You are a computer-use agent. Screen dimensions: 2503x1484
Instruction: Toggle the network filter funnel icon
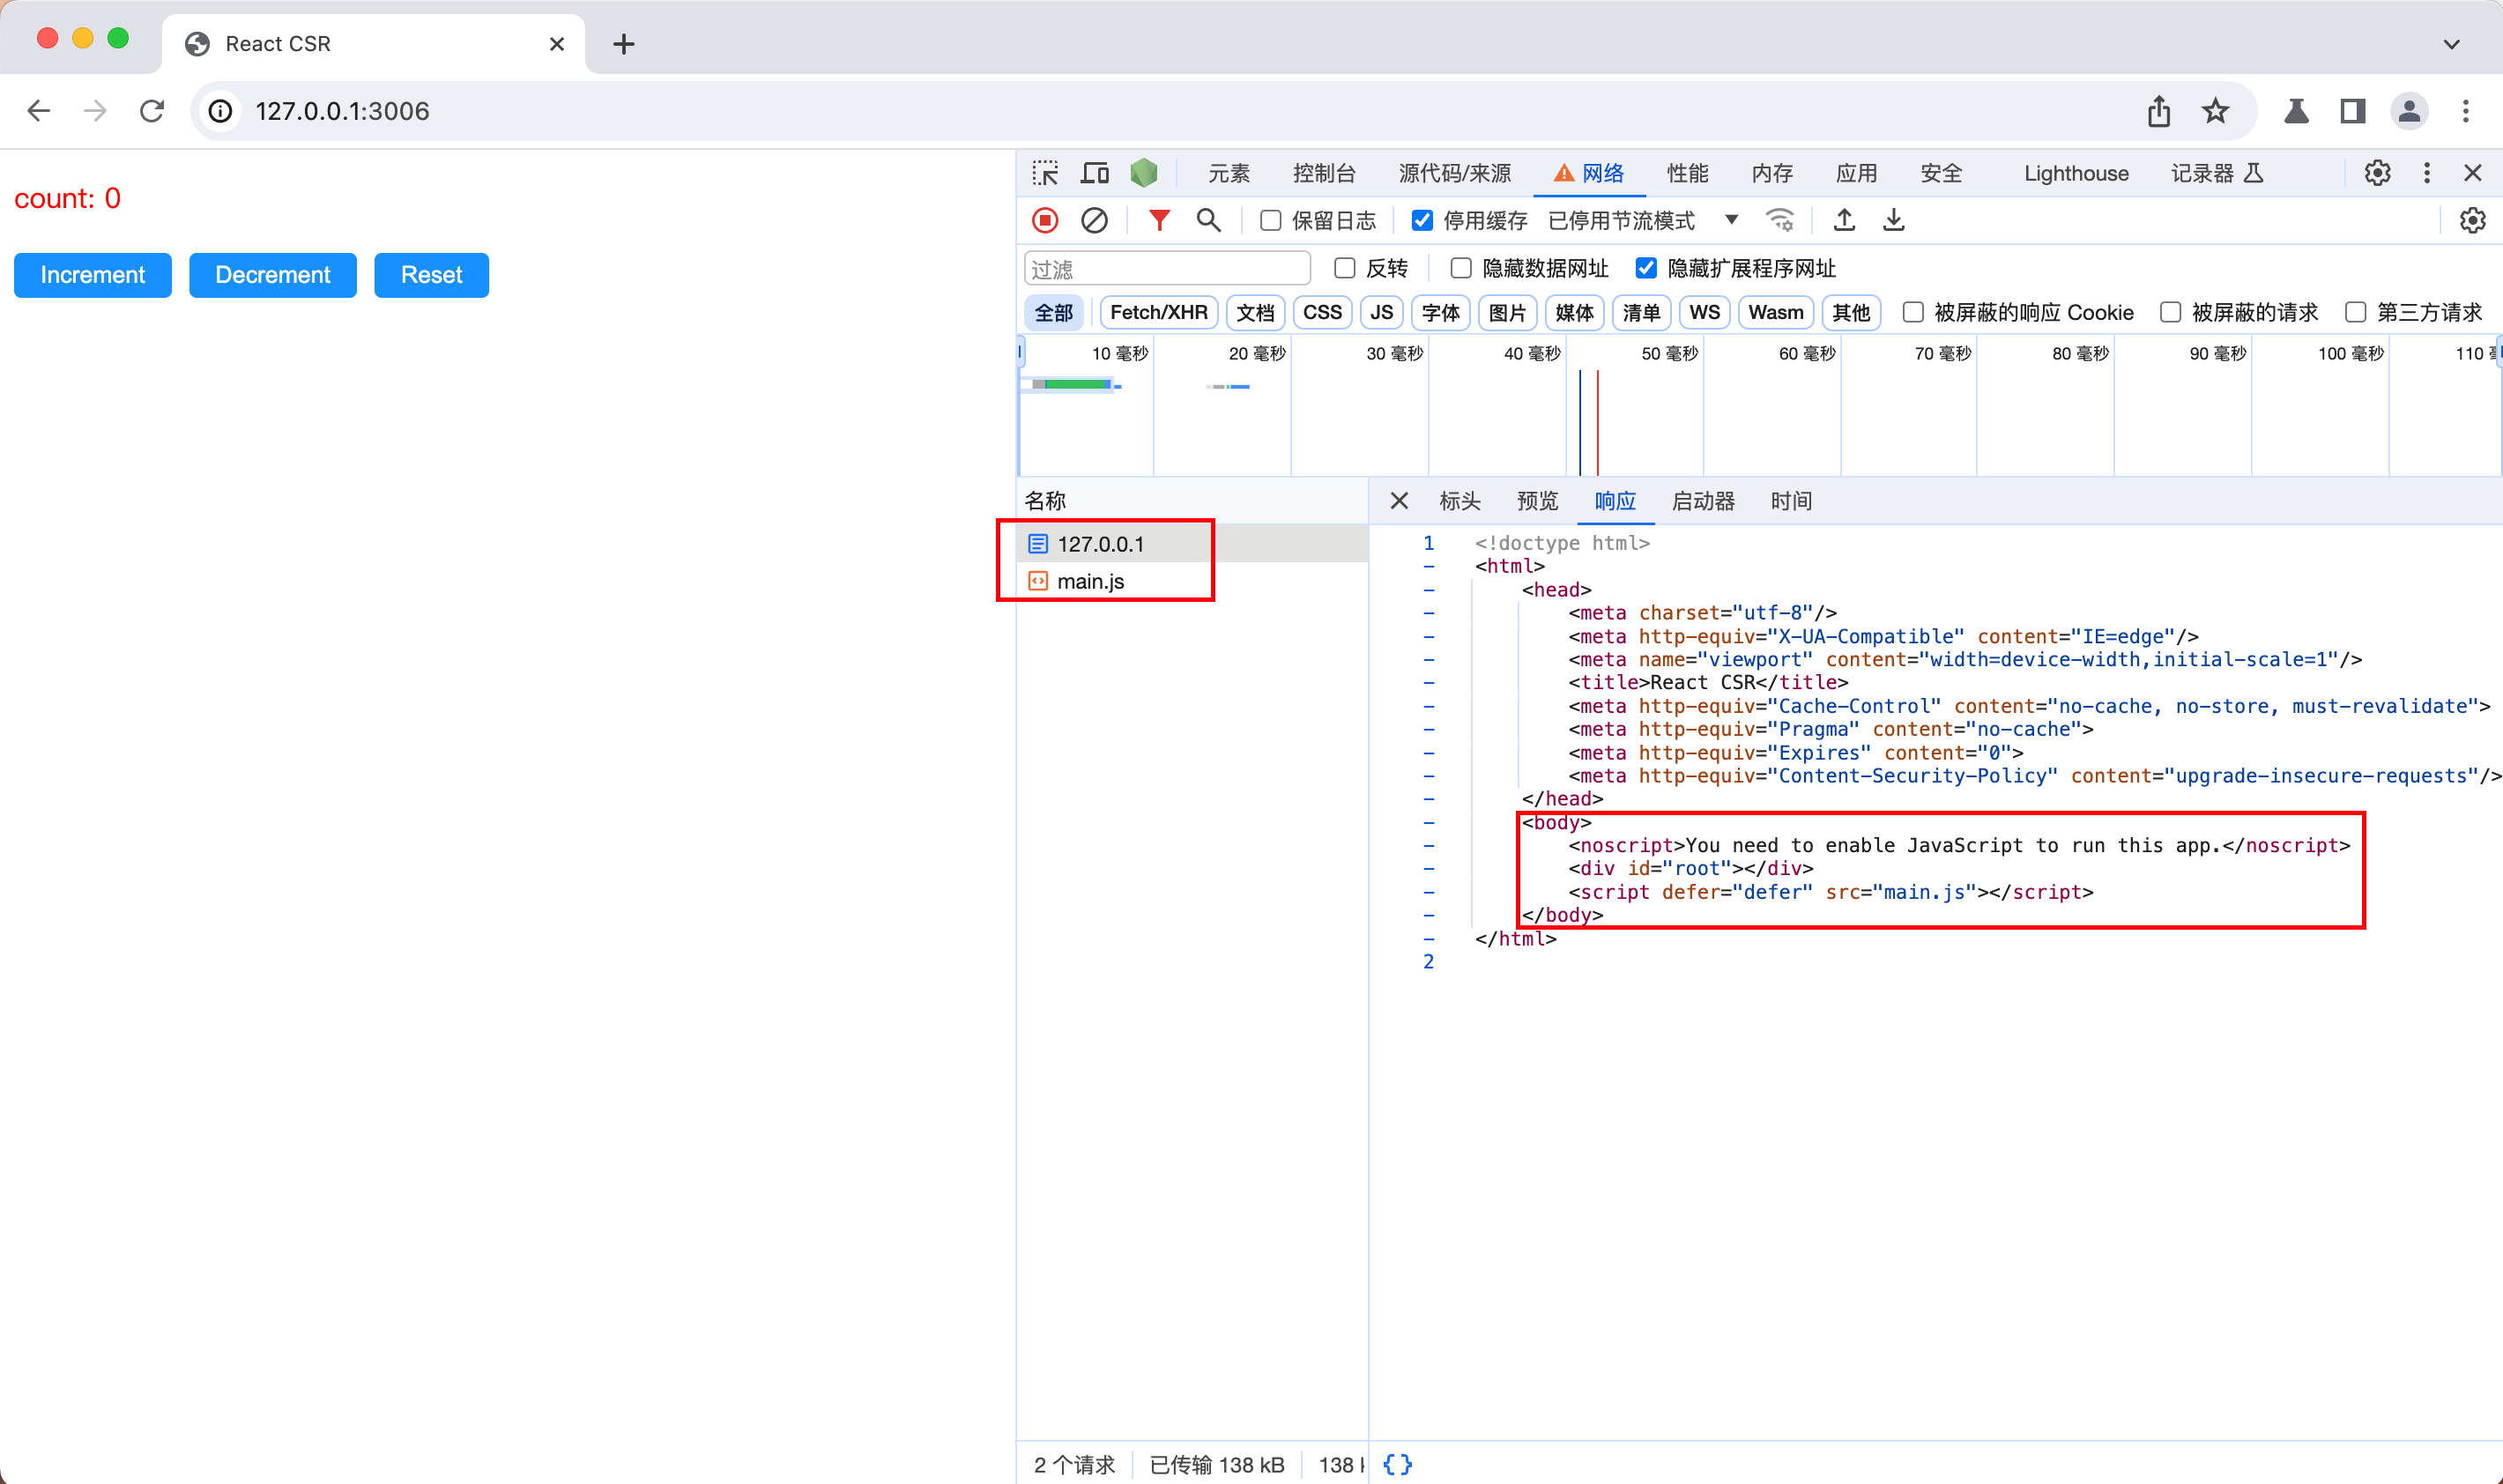click(1159, 220)
